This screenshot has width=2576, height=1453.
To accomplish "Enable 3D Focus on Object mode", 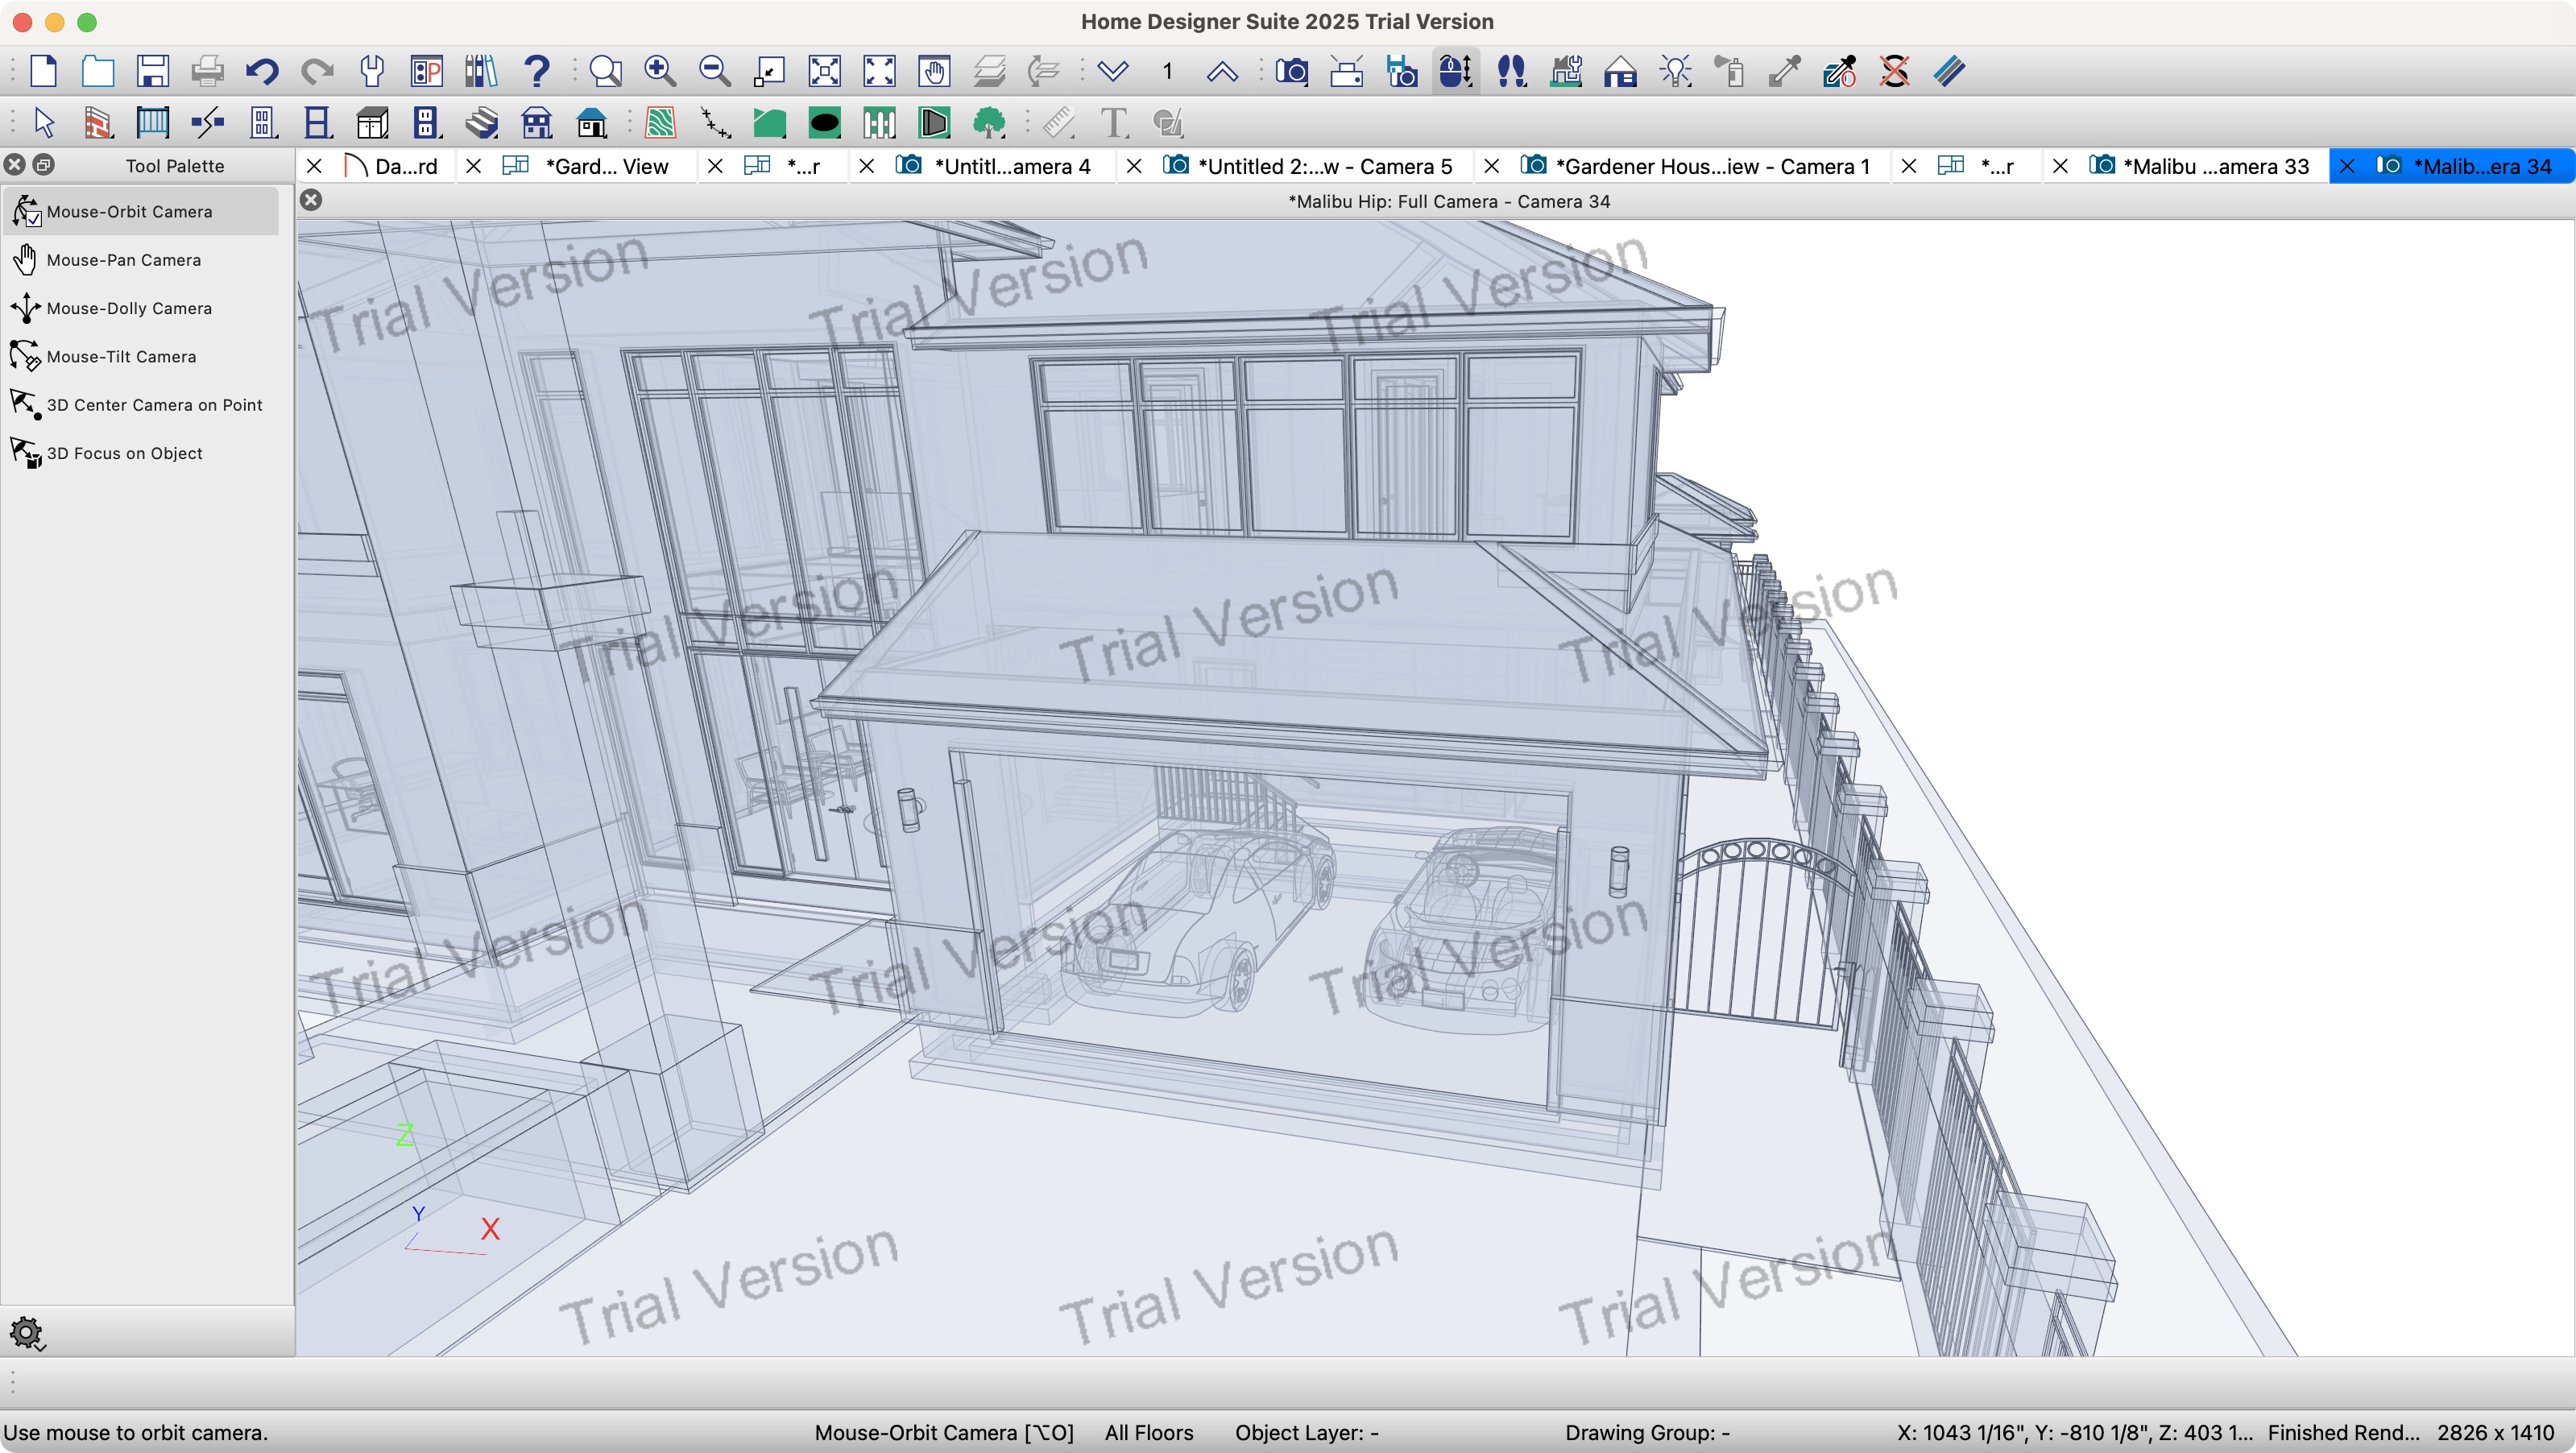I will point(125,453).
